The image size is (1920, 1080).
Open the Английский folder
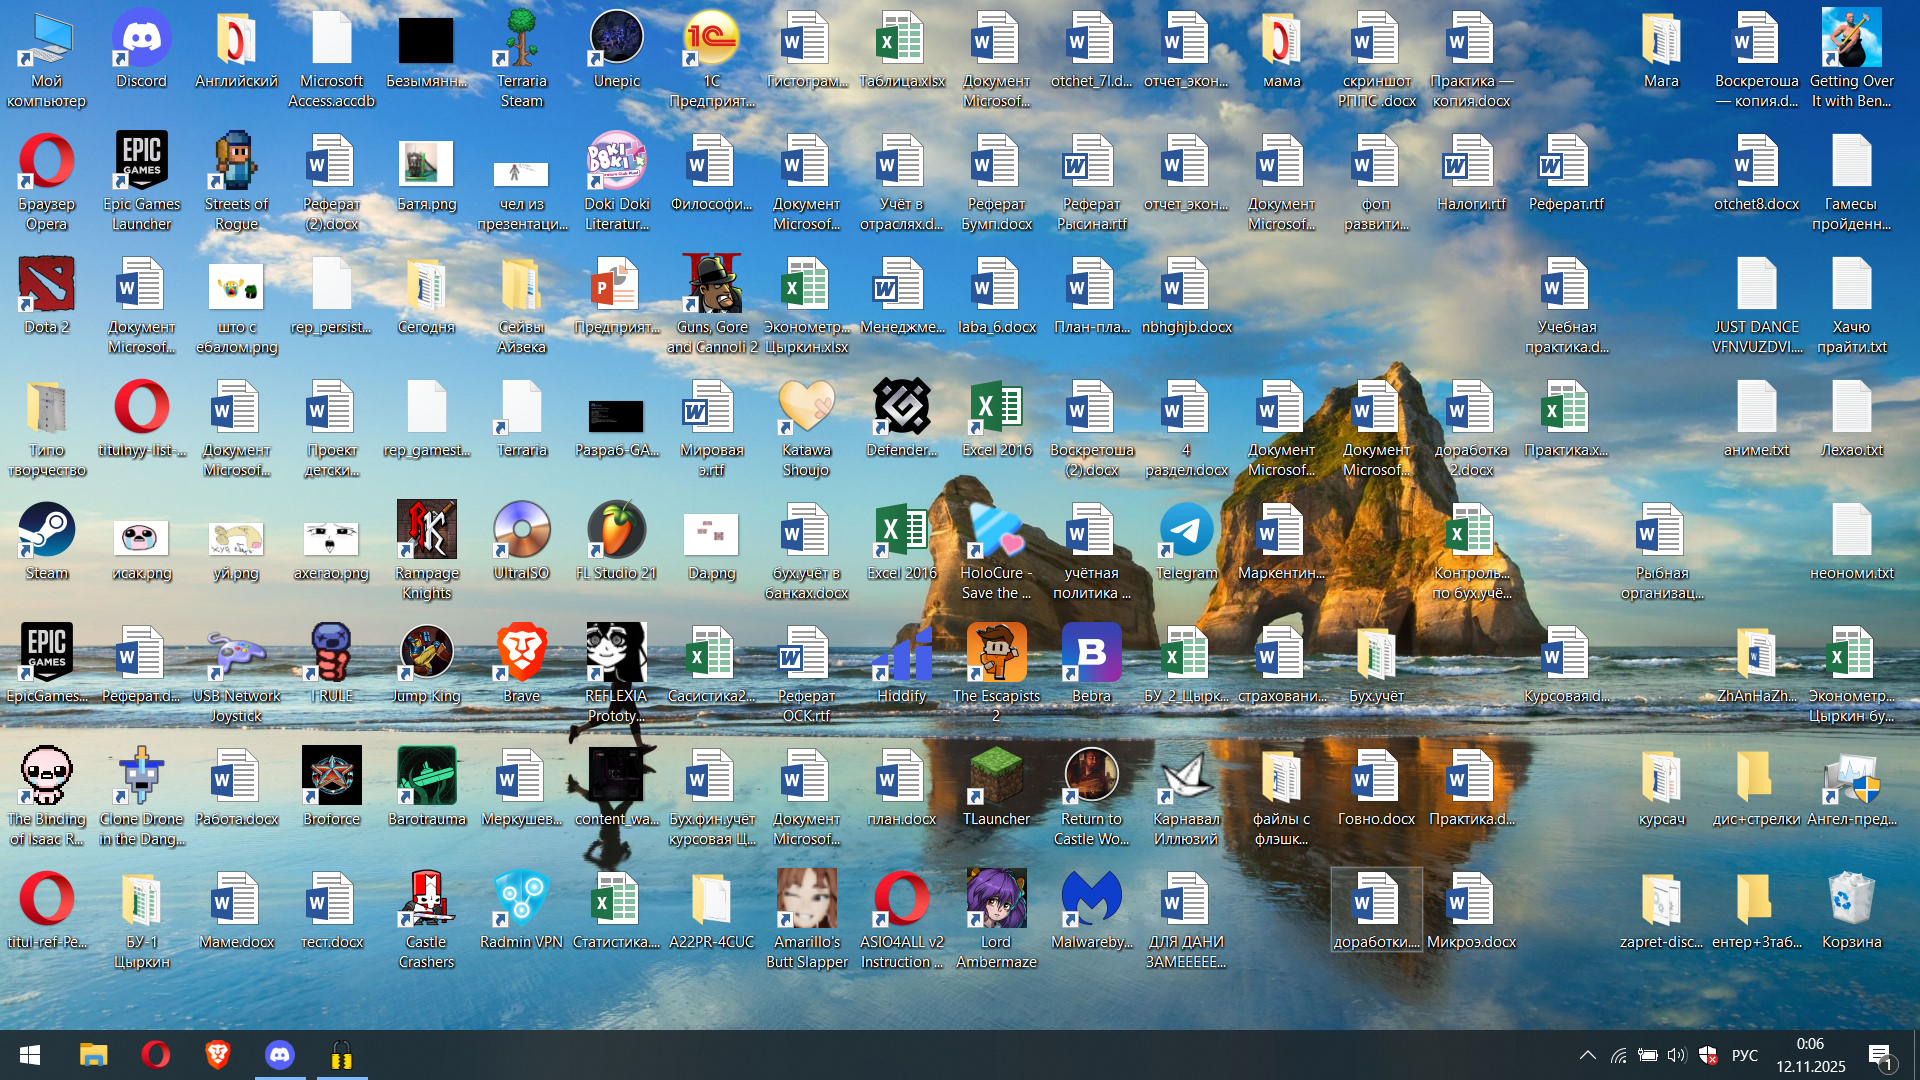pyautogui.click(x=236, y=50)
